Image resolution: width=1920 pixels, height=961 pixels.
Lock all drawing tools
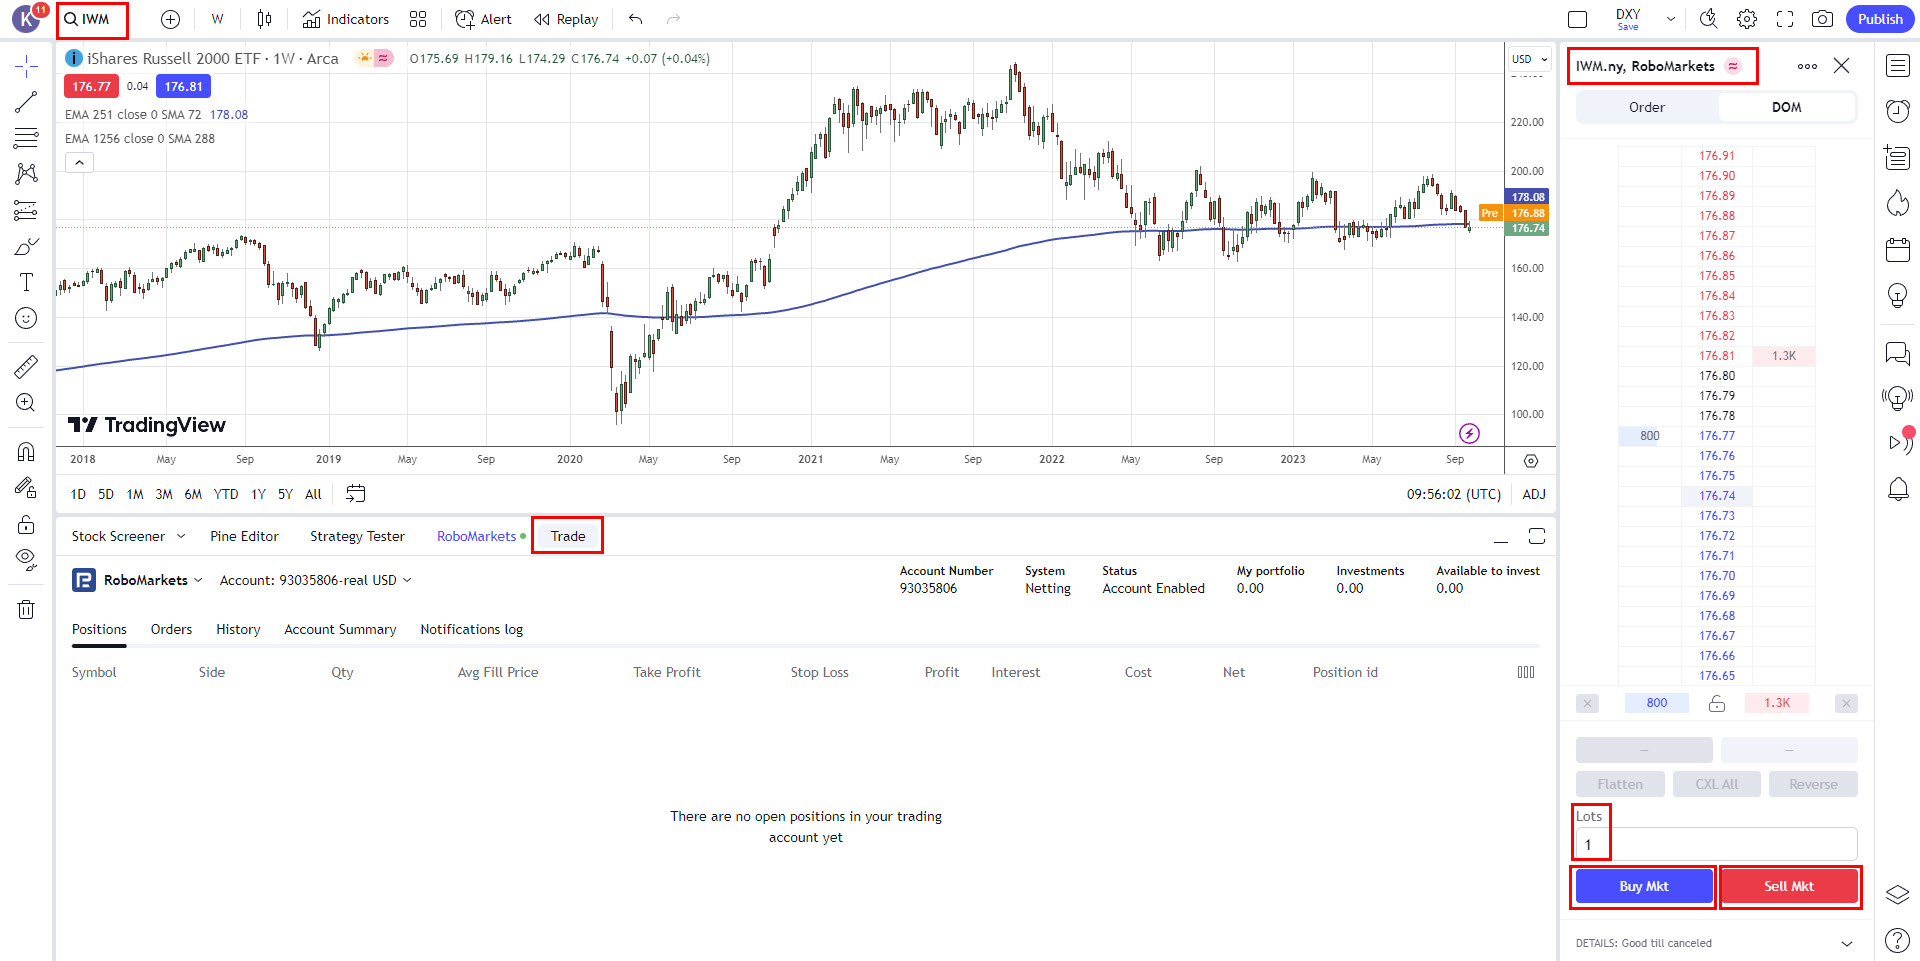coord(26,524)
